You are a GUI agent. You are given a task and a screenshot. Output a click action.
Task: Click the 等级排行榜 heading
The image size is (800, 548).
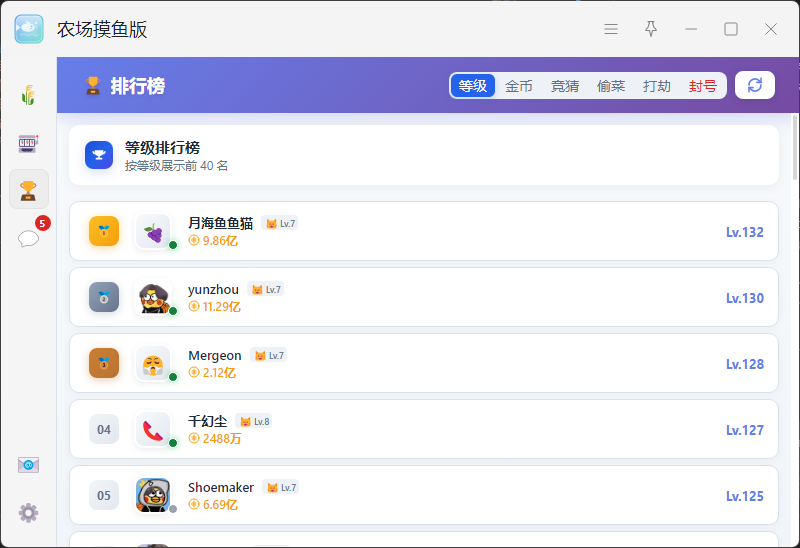tap(162, 147)
